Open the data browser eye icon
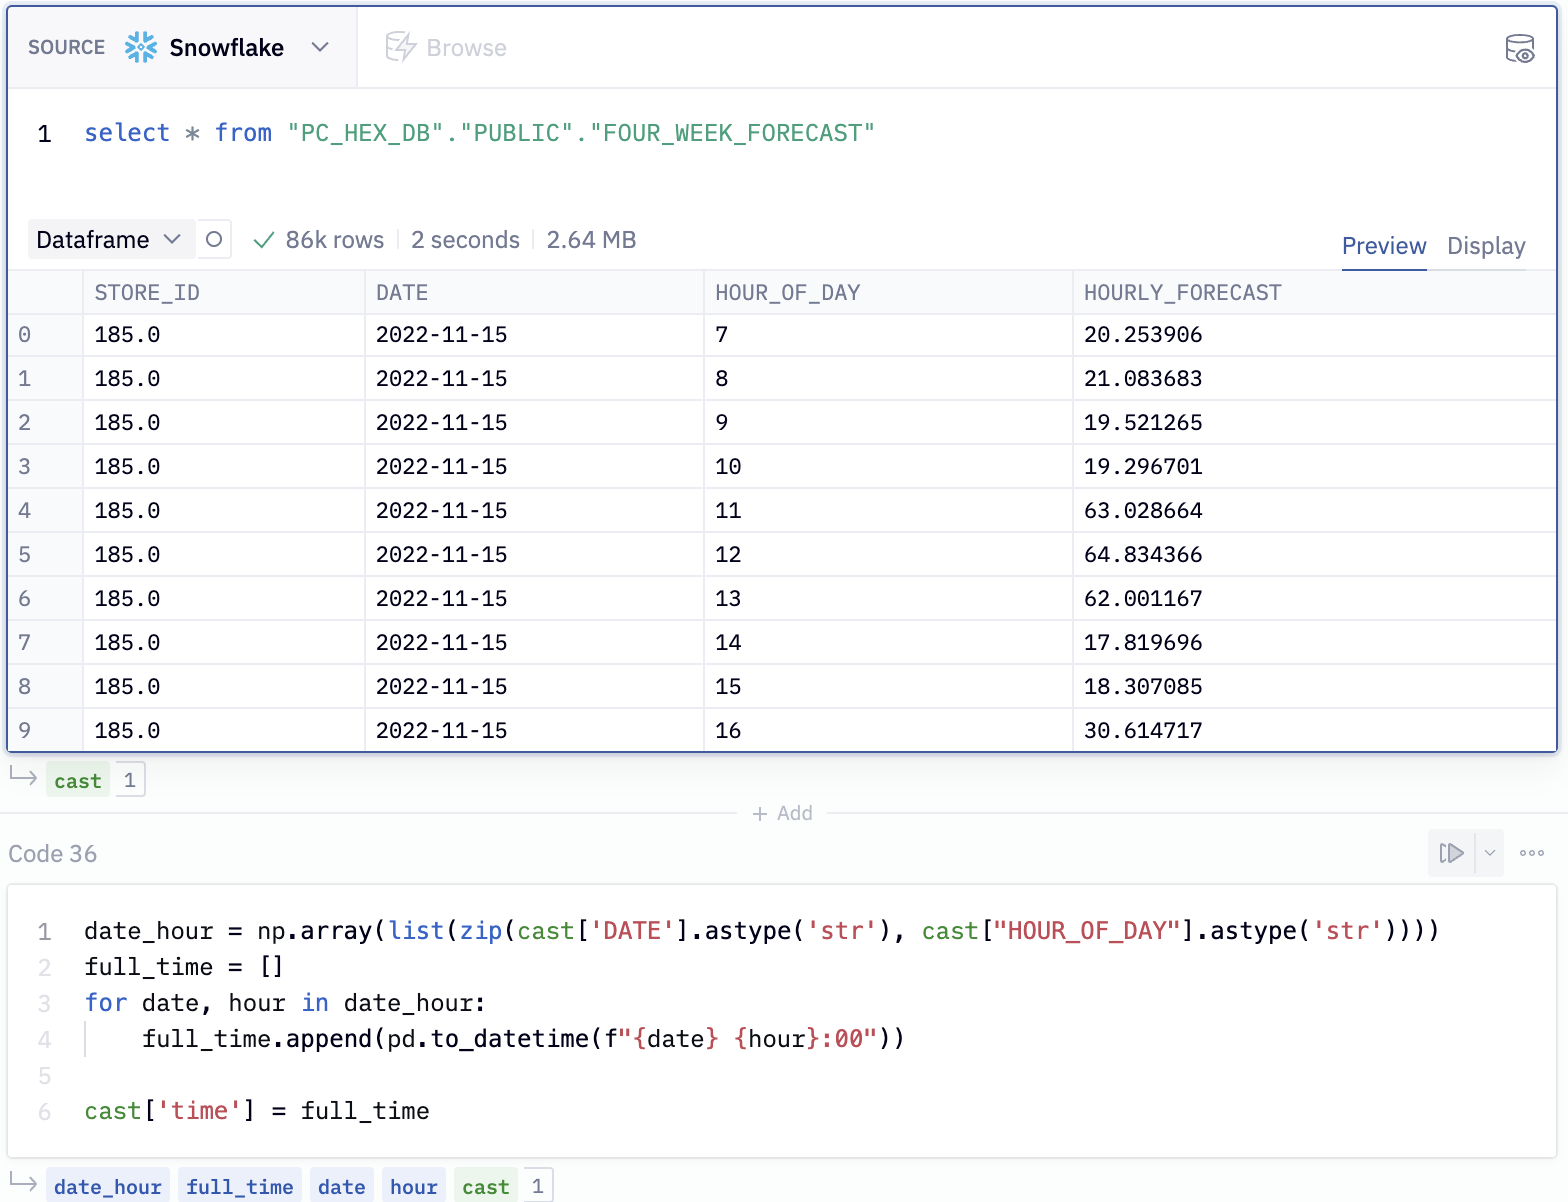This screenshot has height=1202, width=1568. (x=1519, y=48)
